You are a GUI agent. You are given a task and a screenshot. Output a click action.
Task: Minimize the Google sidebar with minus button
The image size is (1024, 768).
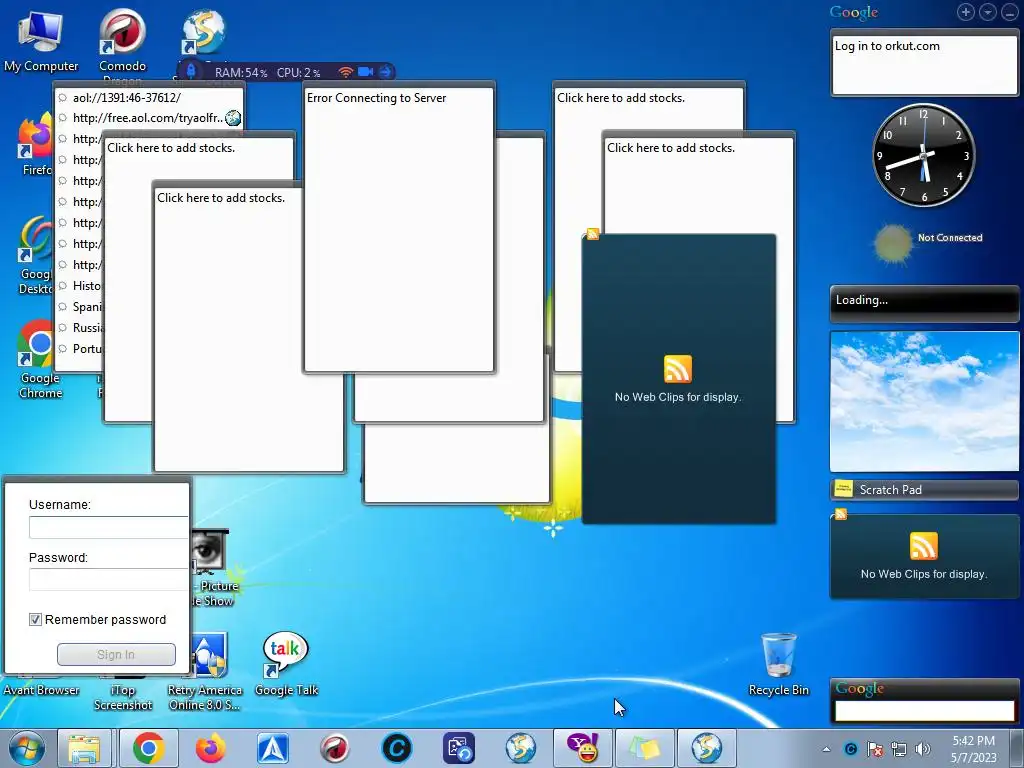tap(1010, 12)
